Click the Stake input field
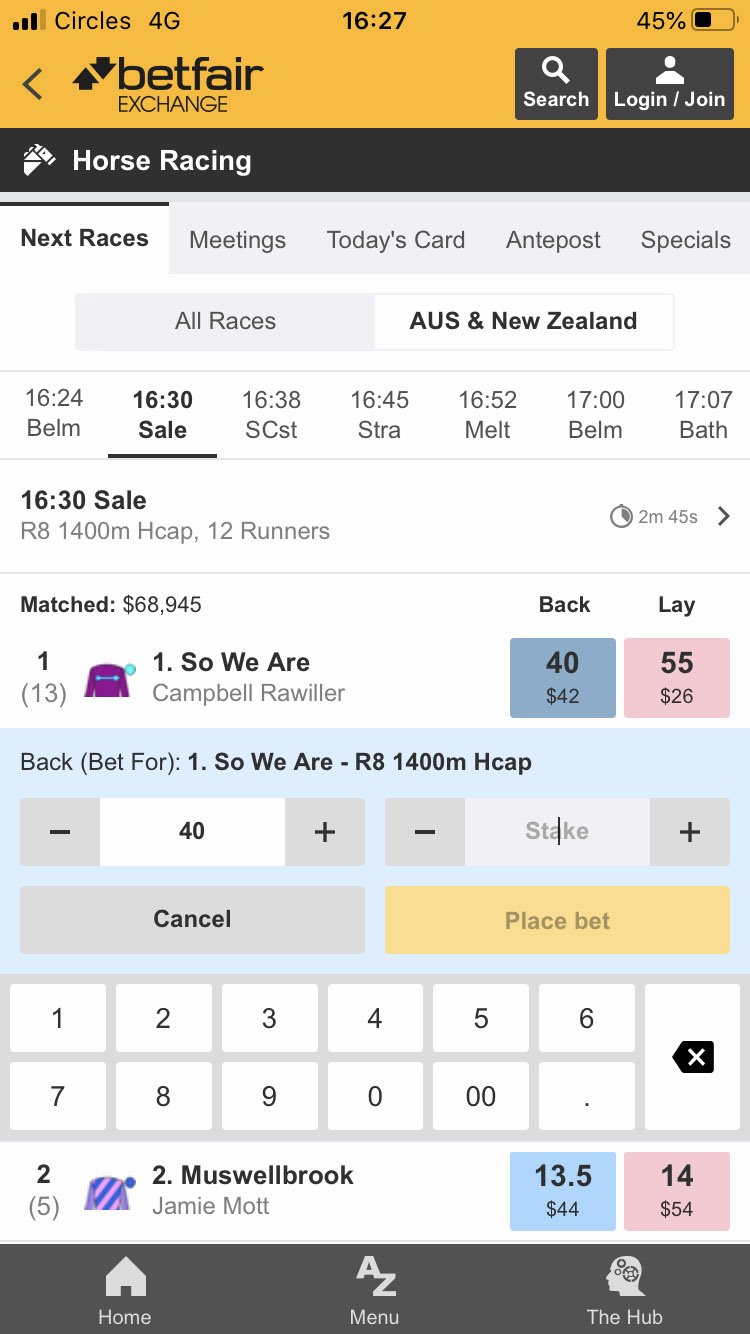Screen dimensions: 750x1334 tap(557, 831)
